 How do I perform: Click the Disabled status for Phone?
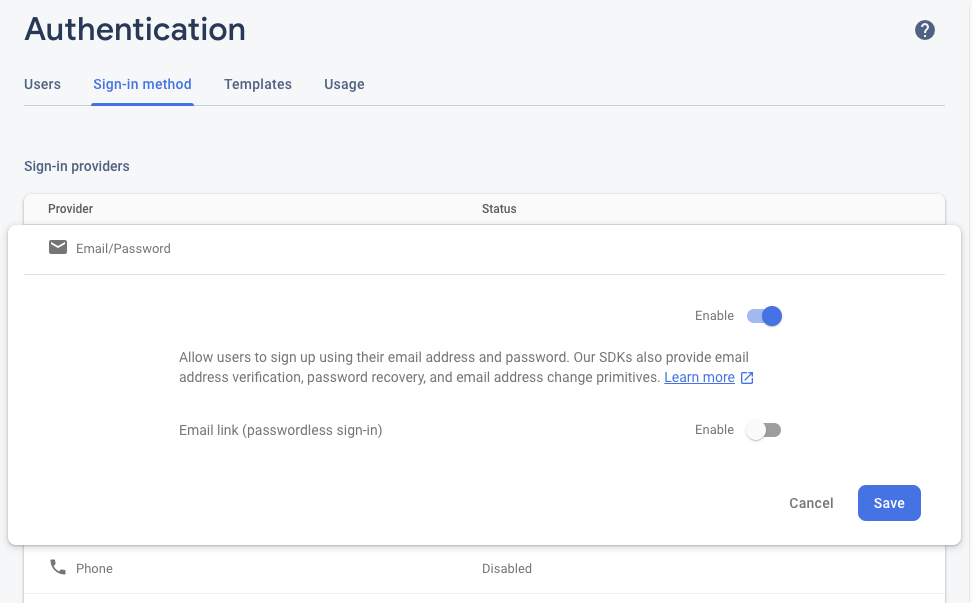coord(506,568)
